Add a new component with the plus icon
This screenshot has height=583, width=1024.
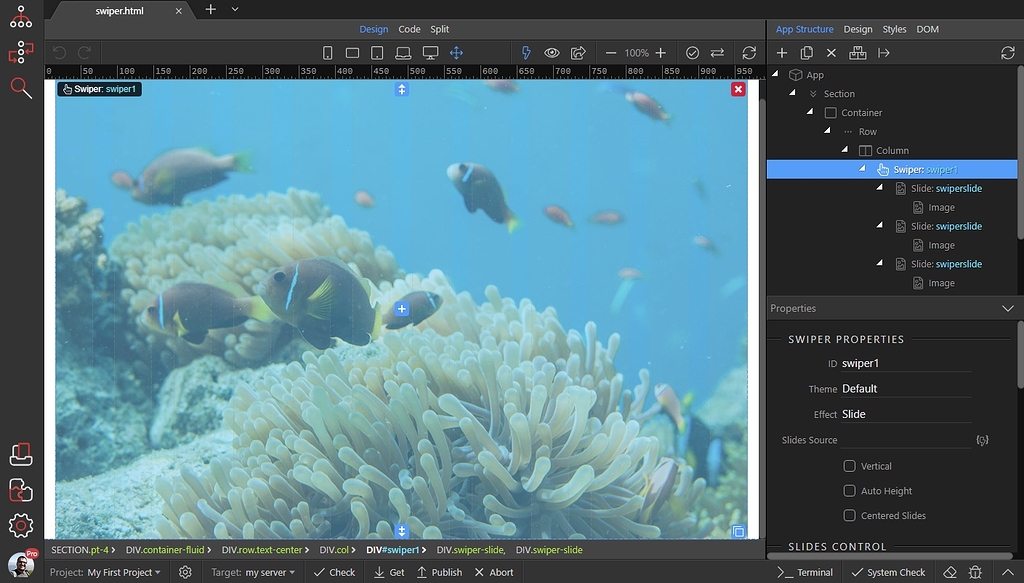click(782, 53)
